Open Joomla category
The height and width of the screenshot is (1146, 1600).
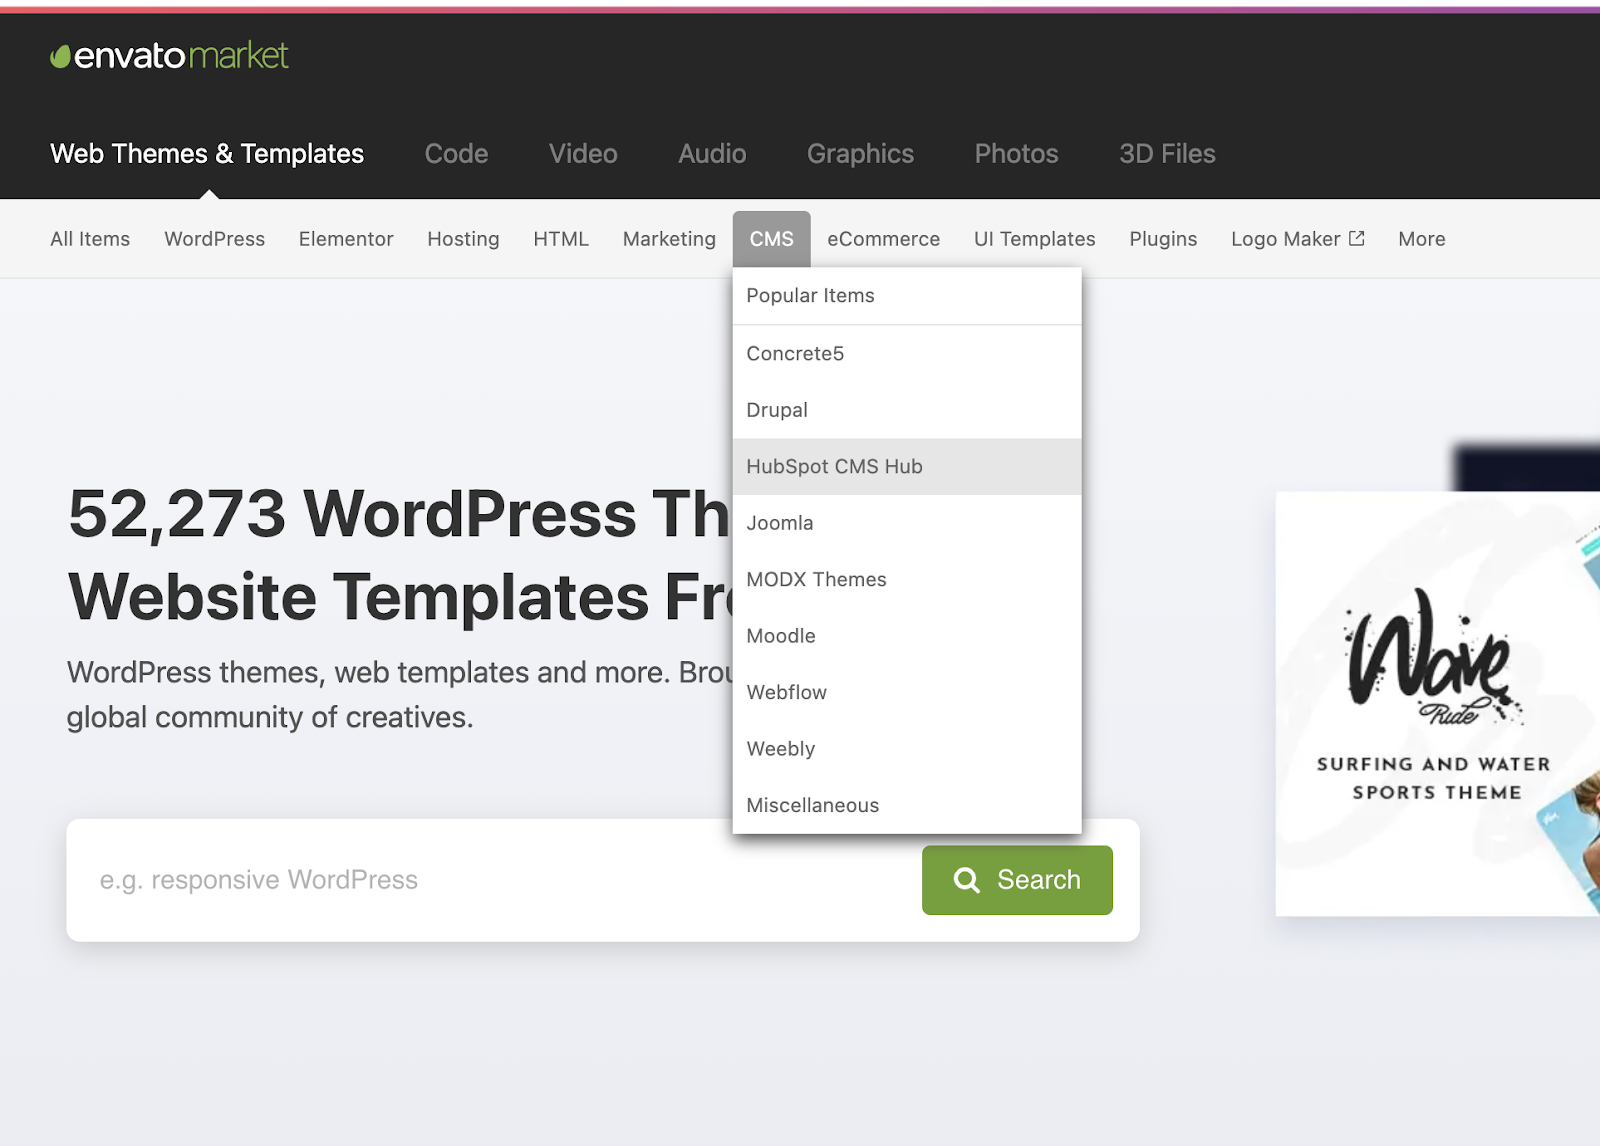(780, 523)
